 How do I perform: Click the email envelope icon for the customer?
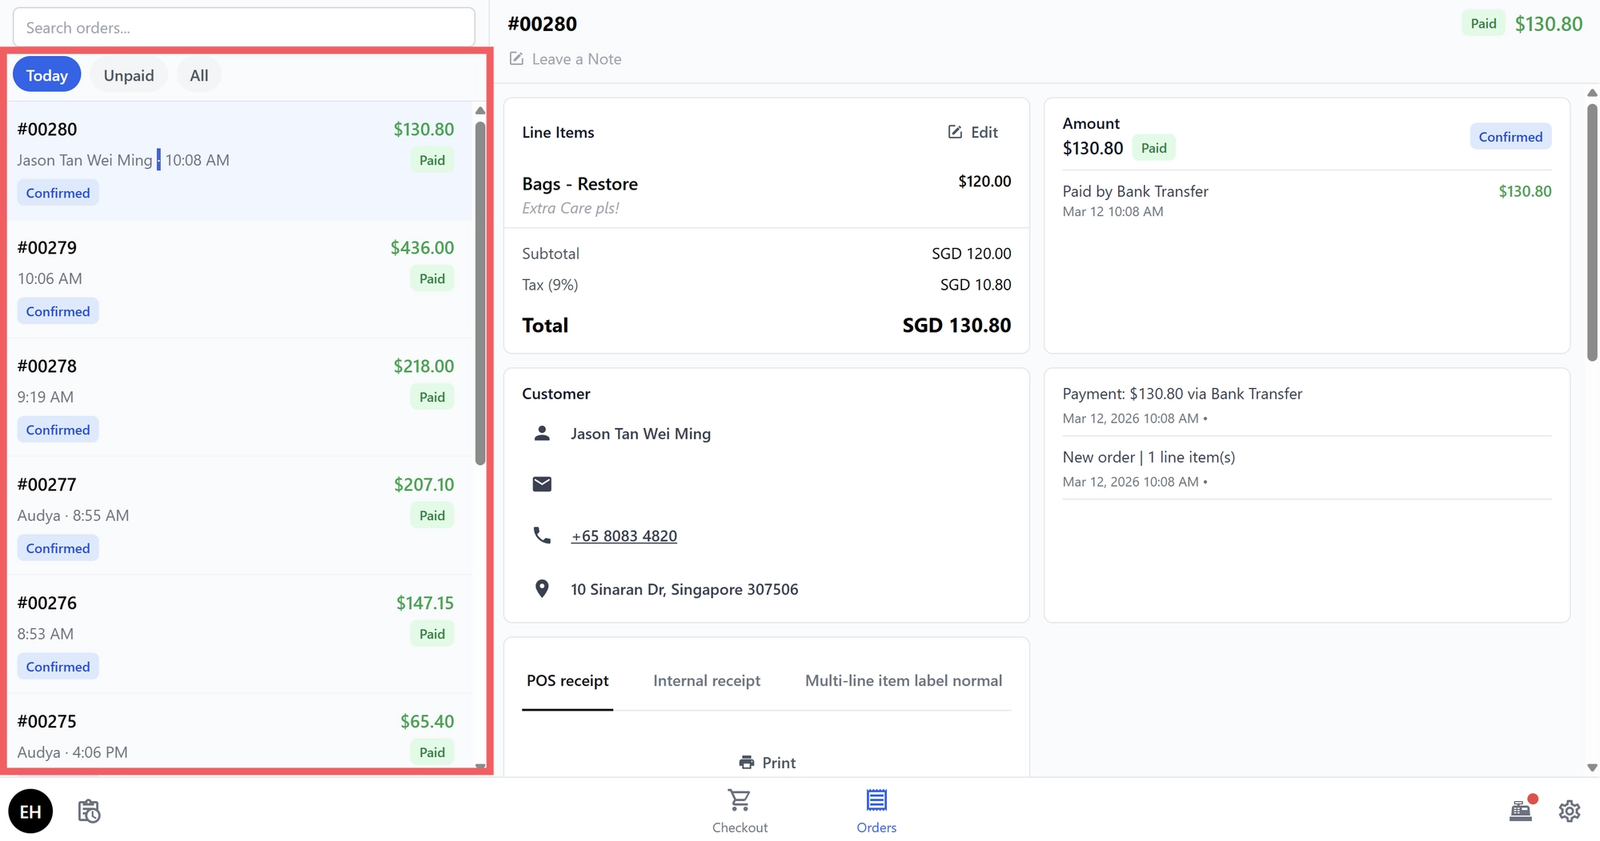pos(542,484)
